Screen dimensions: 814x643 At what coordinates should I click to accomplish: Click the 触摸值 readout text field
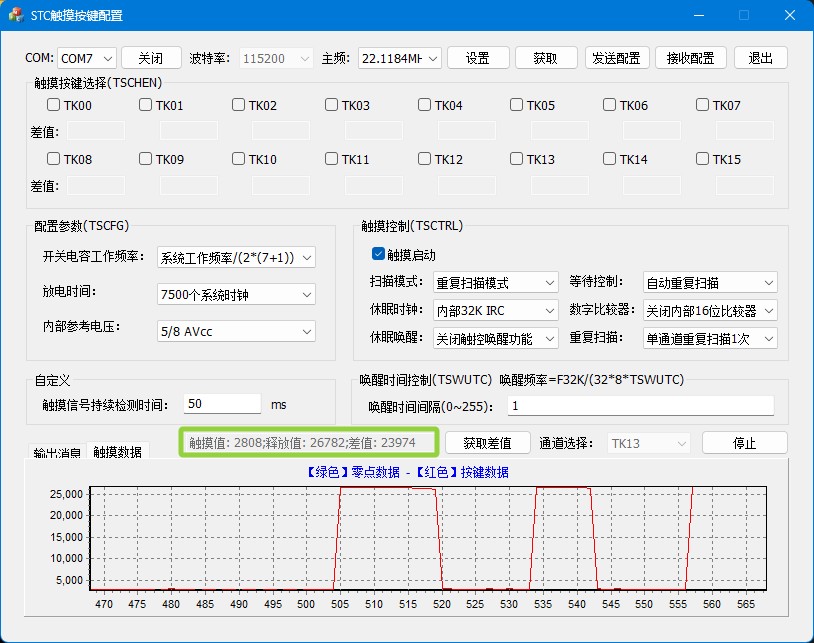[309, 442]
